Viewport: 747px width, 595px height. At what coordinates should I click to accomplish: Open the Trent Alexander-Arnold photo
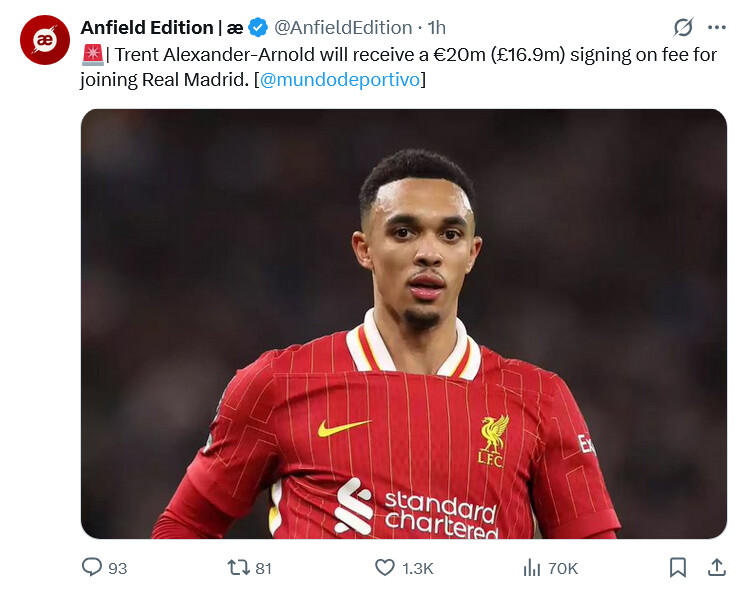403,323
